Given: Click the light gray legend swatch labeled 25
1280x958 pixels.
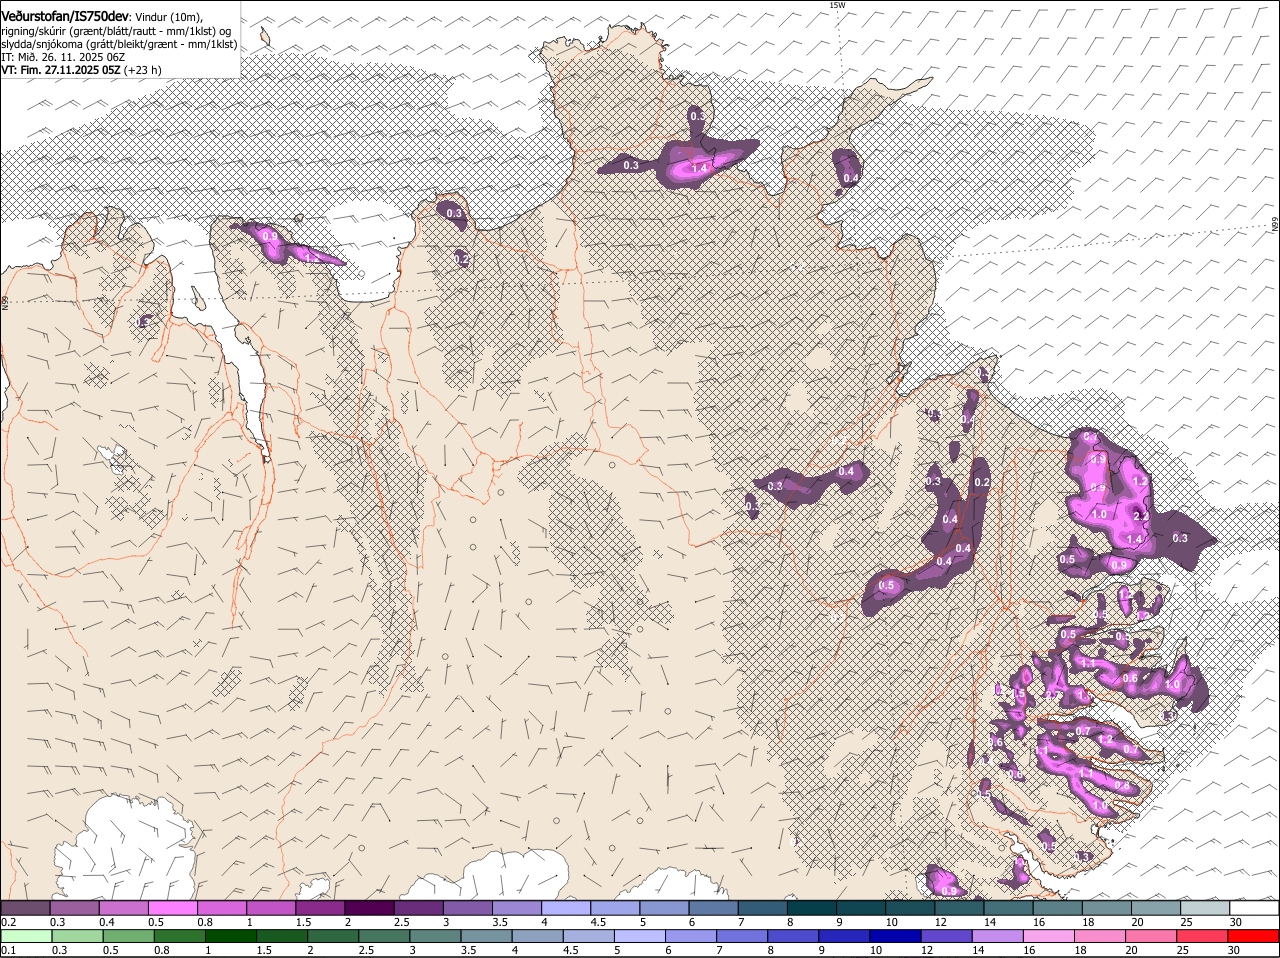Looking at the screenshot, I should [x=1205, y=907].
